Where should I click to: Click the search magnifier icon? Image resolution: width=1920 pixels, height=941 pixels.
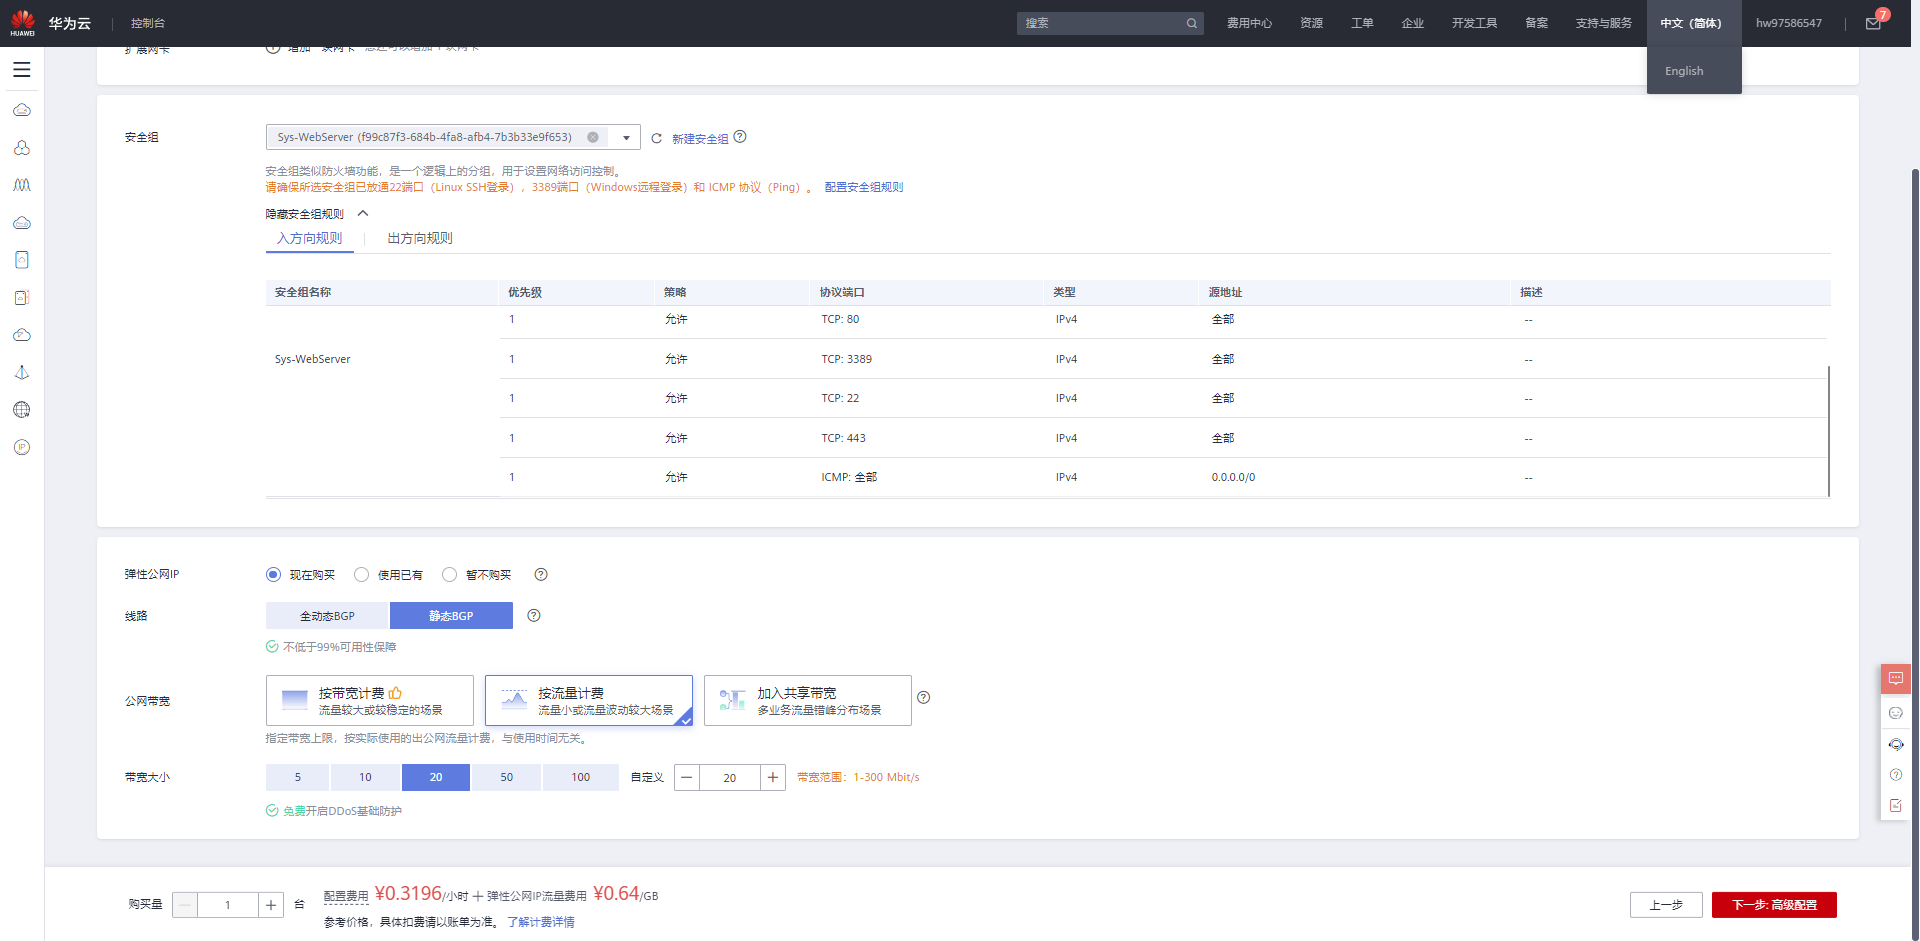coord(1192,23)
